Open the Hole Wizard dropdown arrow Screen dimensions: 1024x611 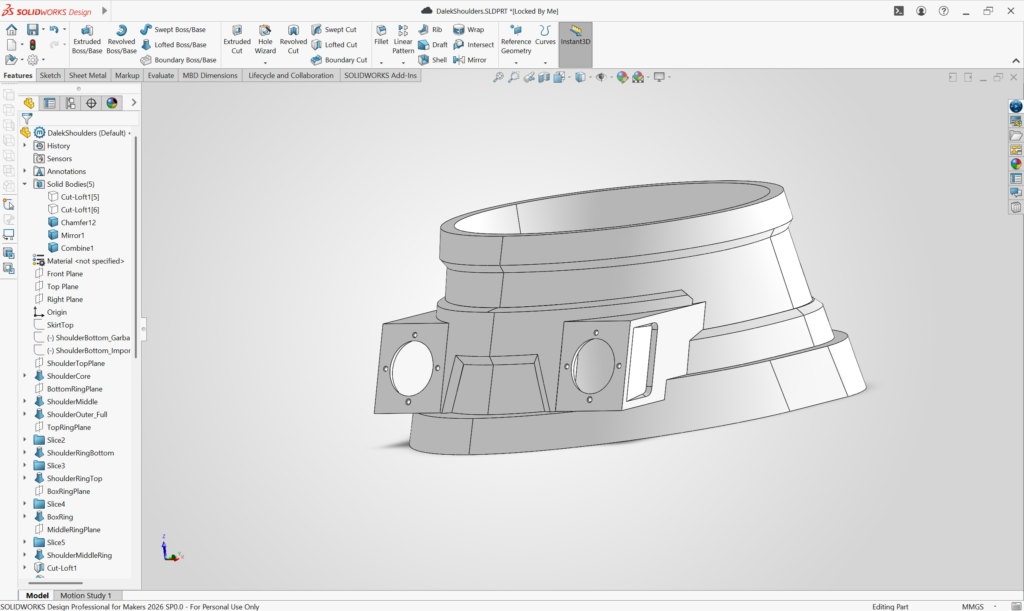(x=265, y=62)
